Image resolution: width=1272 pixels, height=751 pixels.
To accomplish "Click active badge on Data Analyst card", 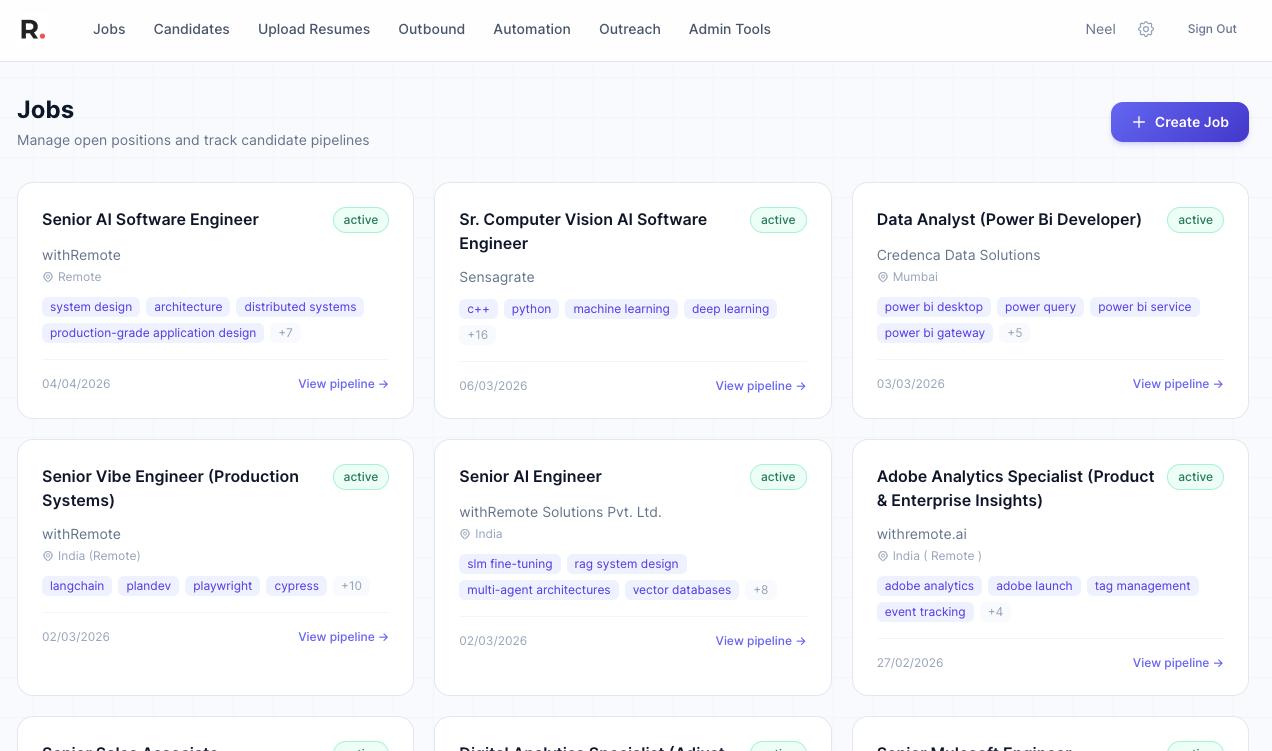I will coord(1195,220).
